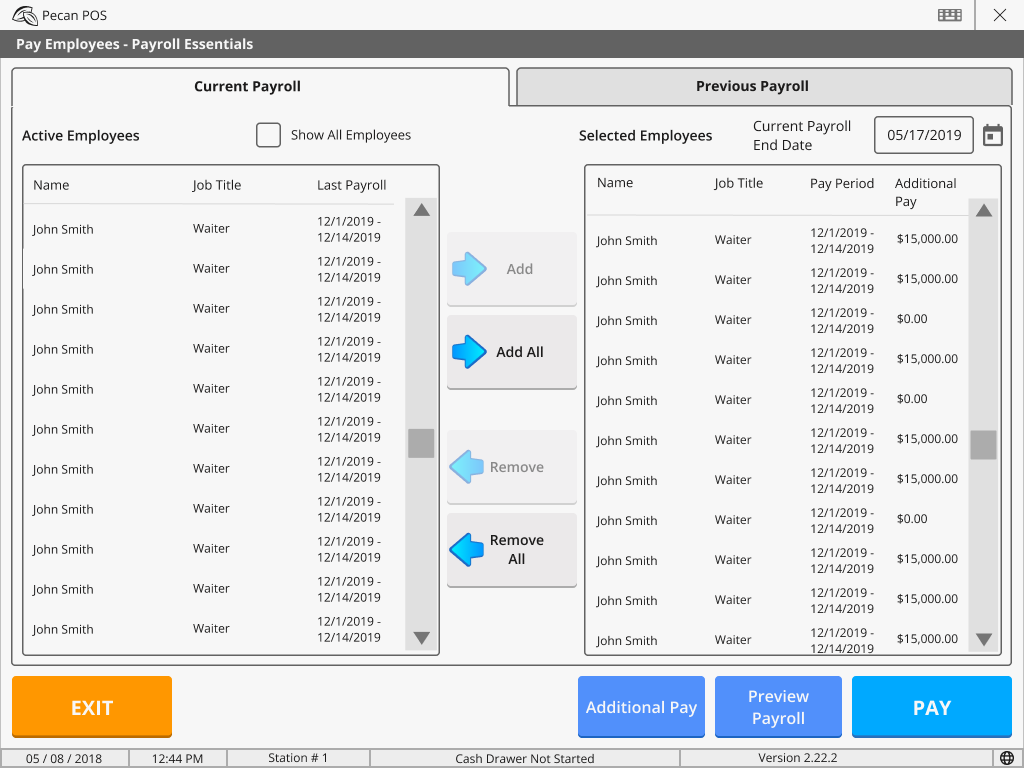Open the on-screen keyboard from the title bar

click(x=948, y=15)
